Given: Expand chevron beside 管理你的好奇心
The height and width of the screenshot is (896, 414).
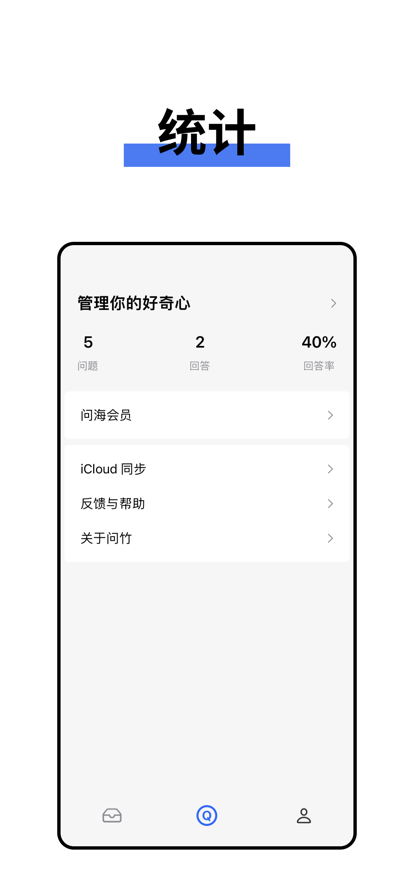Looking at the screenshot, I should click(x=333, y=303).
